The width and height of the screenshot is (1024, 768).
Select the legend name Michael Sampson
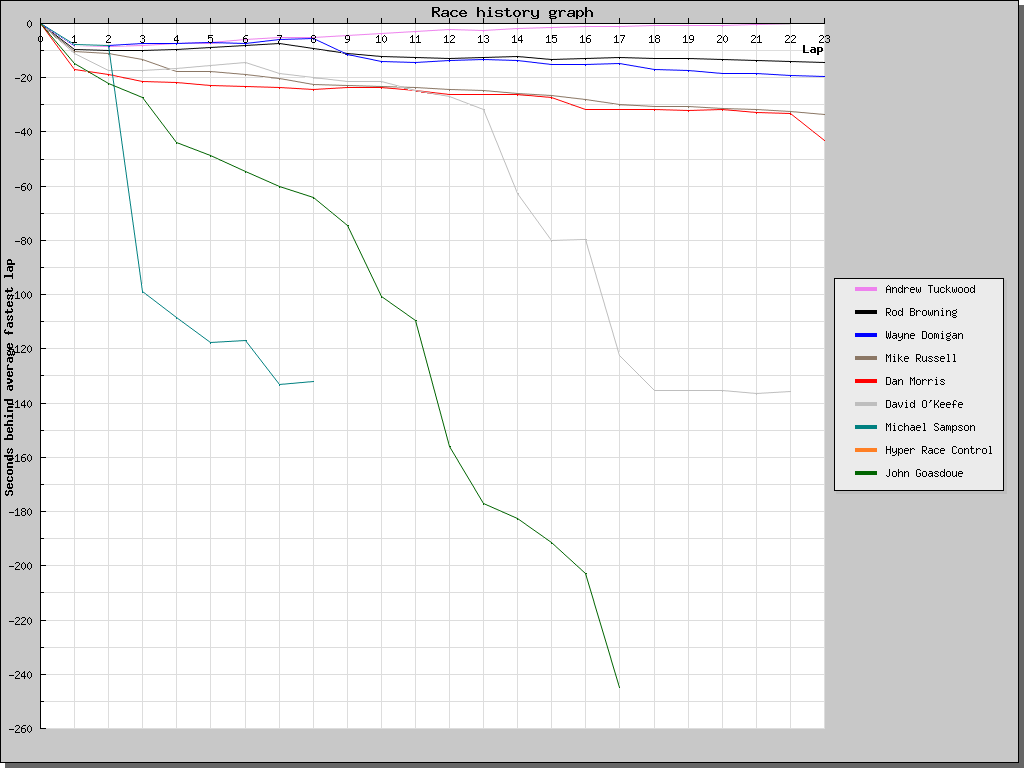coord(930,427)
